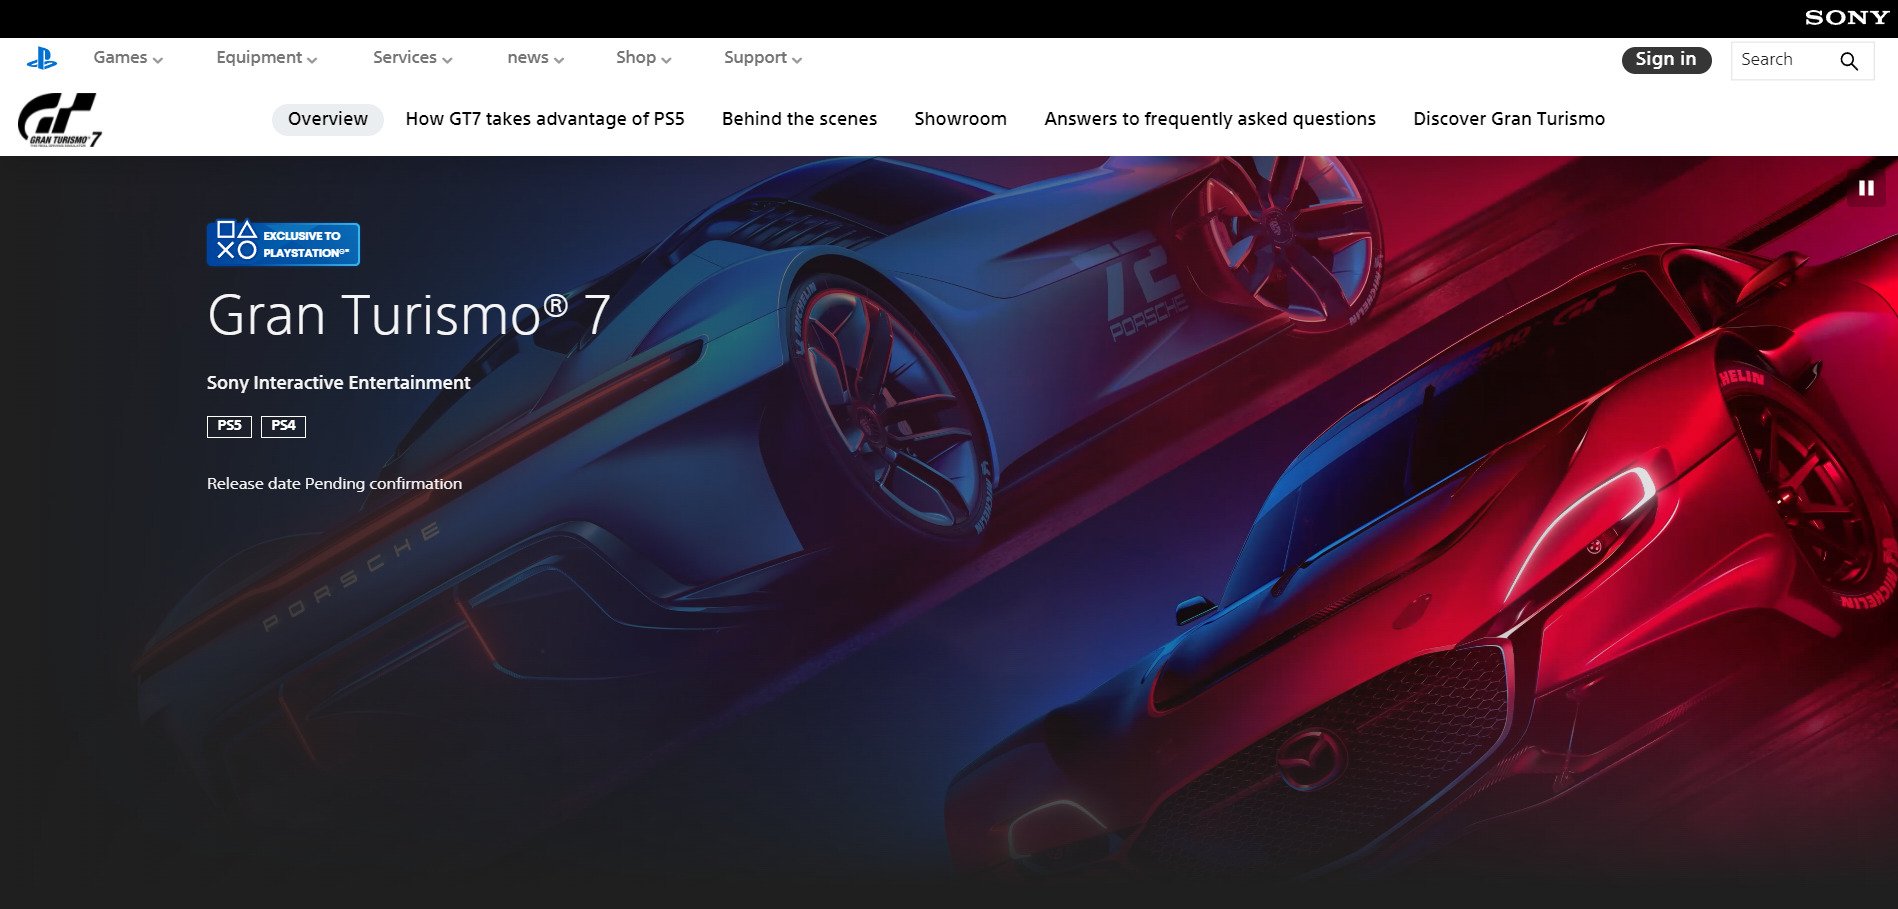1898x909 pixels.
Task: Open the news dropdown menu
Action: [536, 58]
